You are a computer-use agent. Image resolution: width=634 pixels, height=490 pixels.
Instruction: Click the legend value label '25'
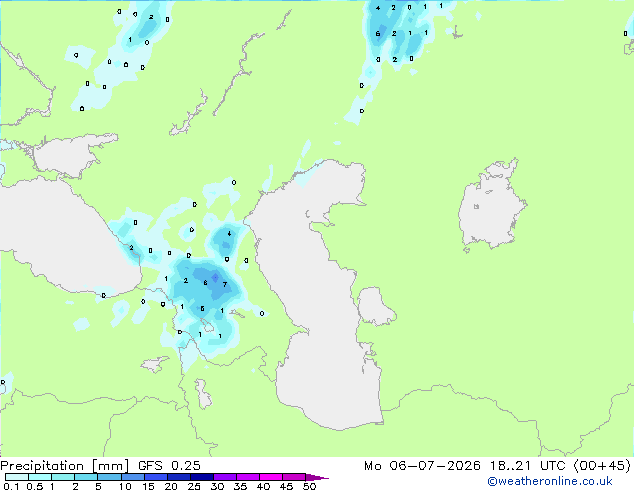click(x=194, y=486)
